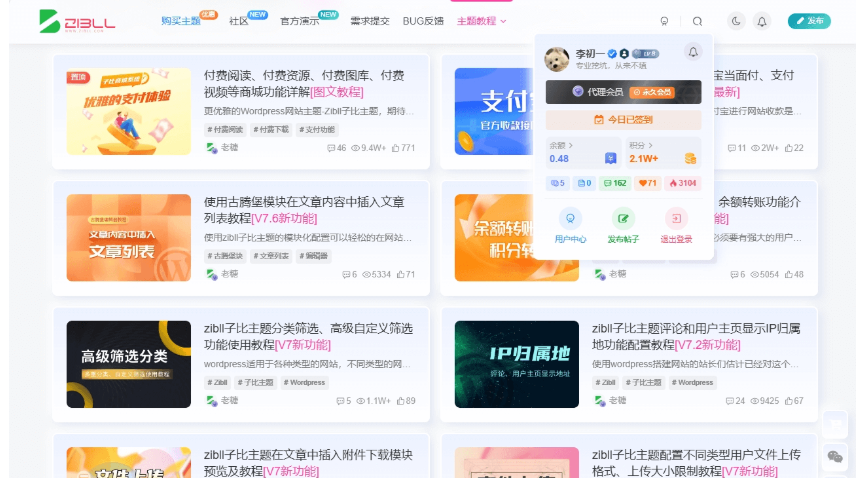Open the 购买主题 menu item

(x=181, y=21)
